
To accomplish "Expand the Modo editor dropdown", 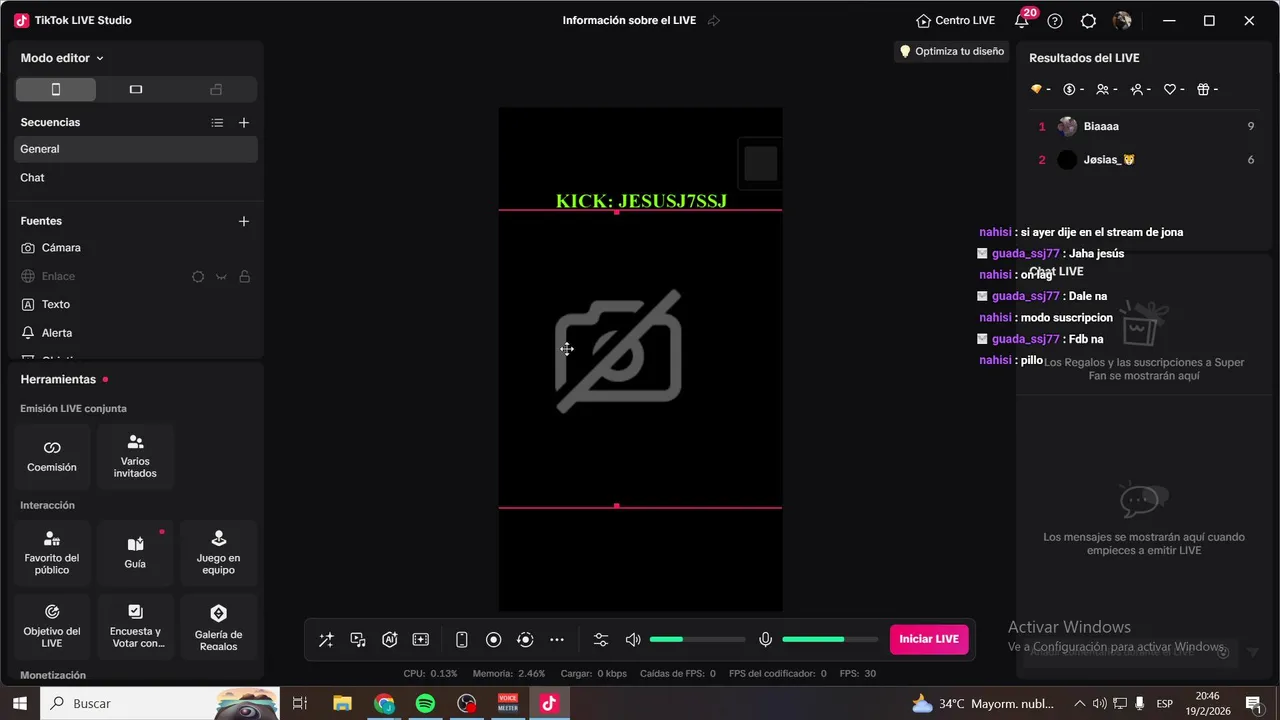I will tap(62, 58).
